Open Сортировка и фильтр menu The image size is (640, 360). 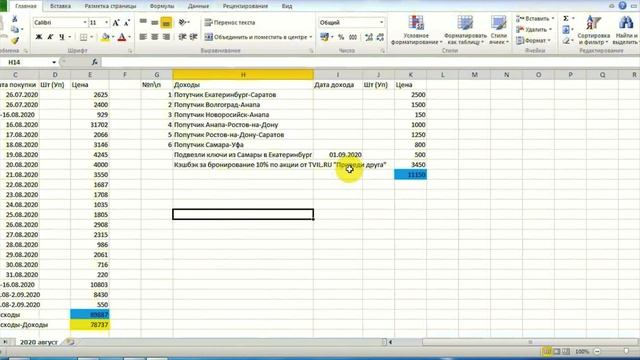pos(594,30)
